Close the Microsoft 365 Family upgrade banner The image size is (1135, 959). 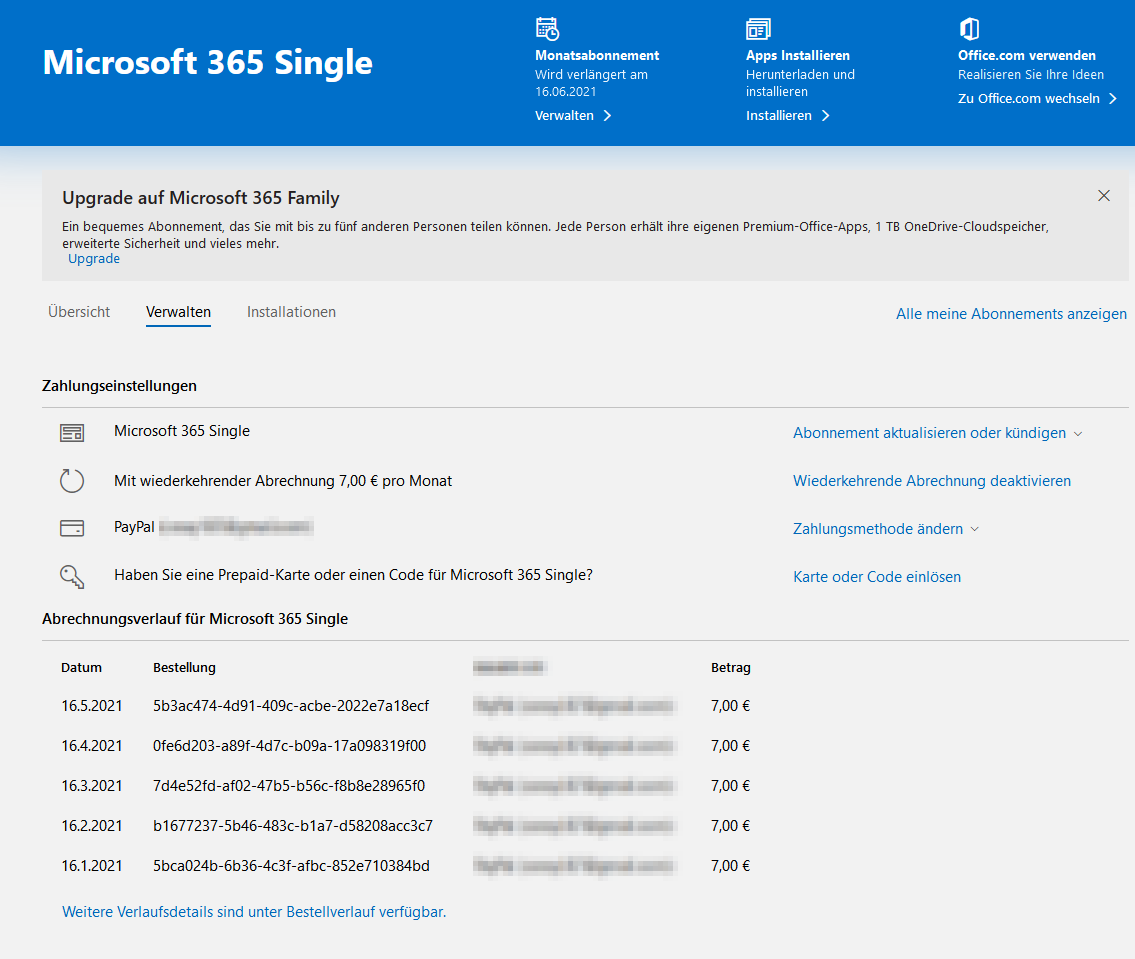tap(1104, 196)
